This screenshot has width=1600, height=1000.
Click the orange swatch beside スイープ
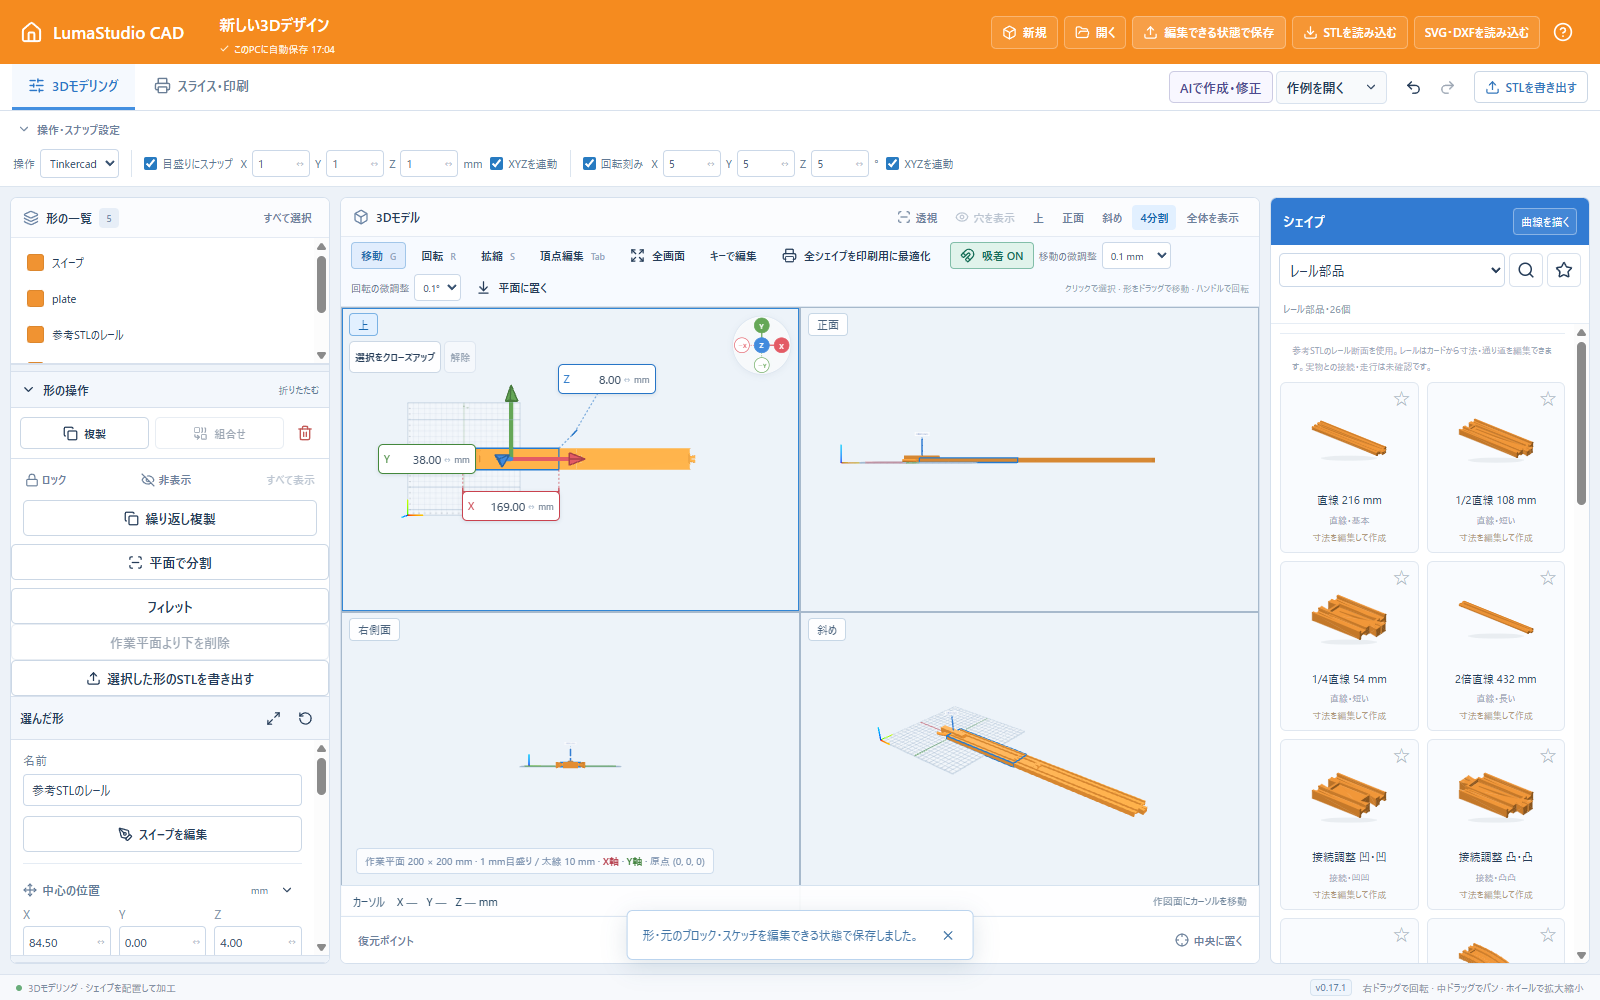click(x=36, y=263)
